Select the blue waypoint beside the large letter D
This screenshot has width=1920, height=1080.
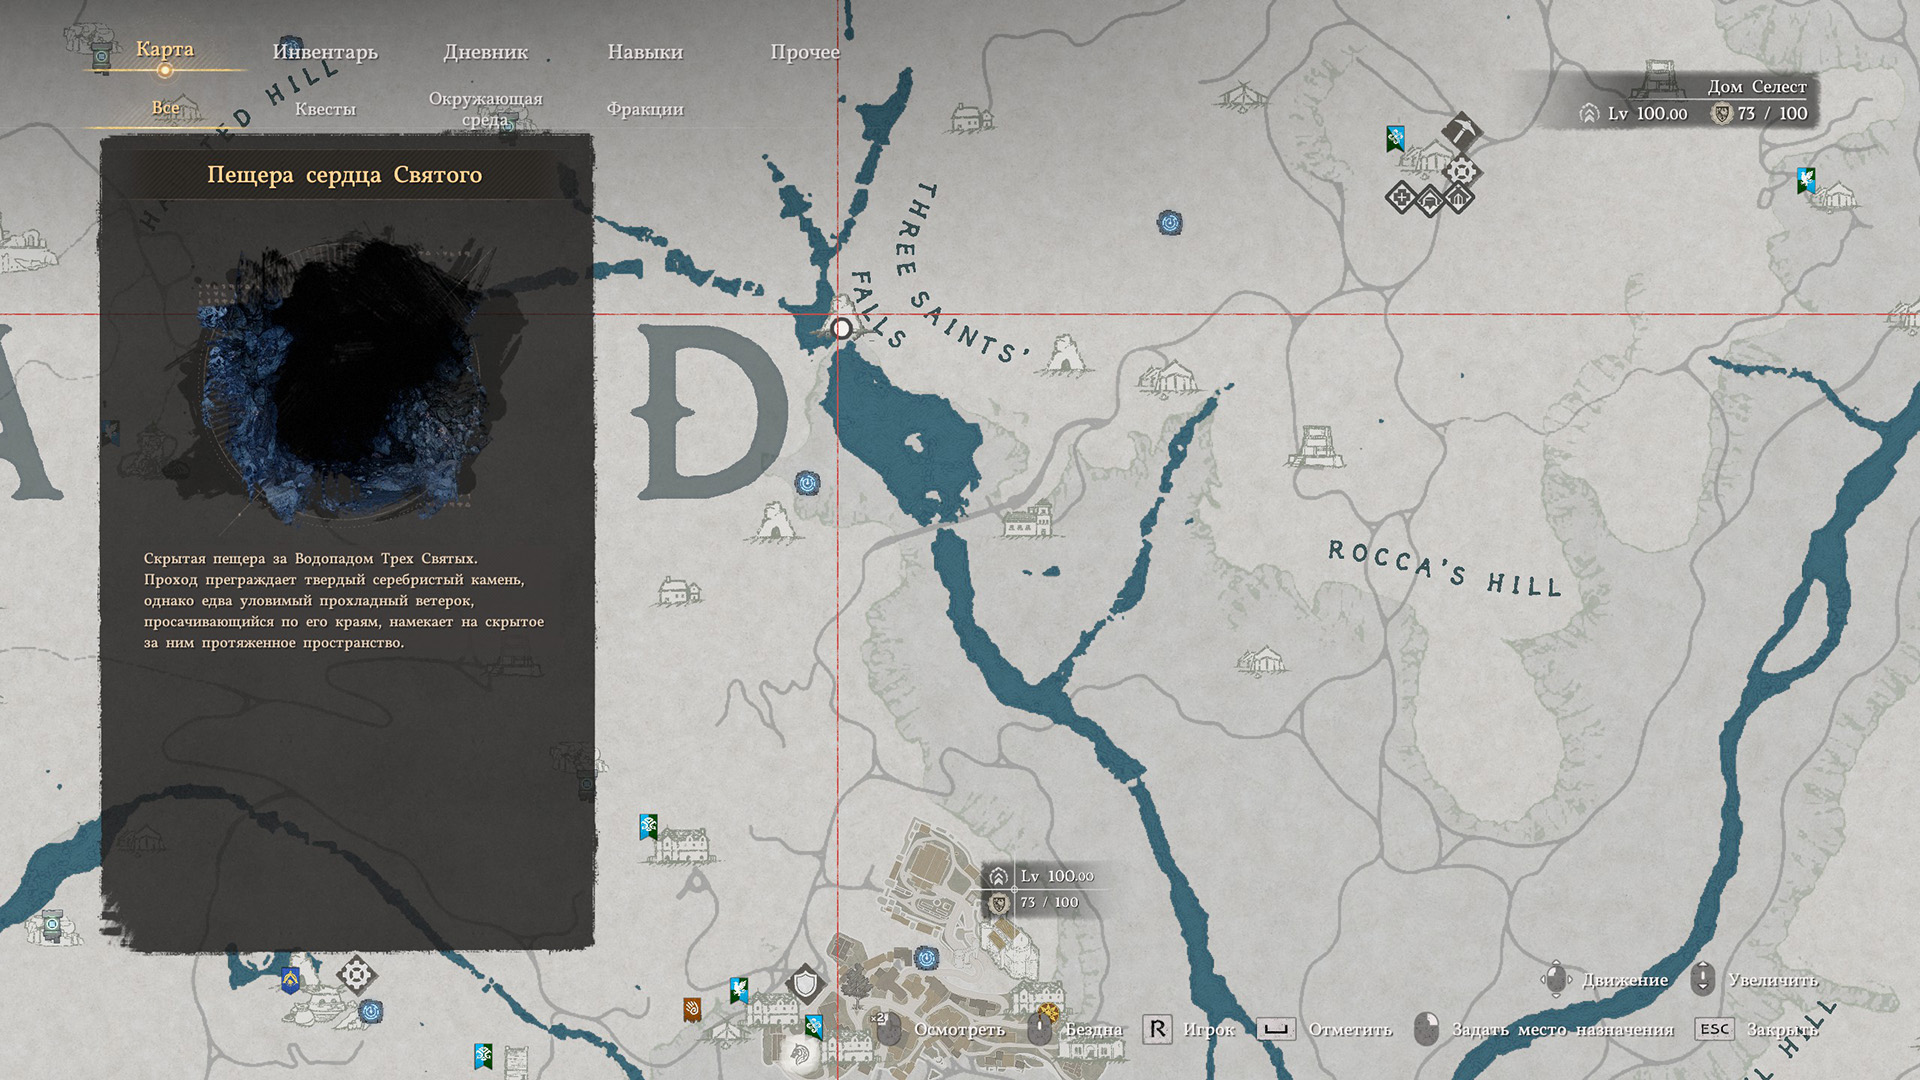pyautogui.click(x=807, y=484)
